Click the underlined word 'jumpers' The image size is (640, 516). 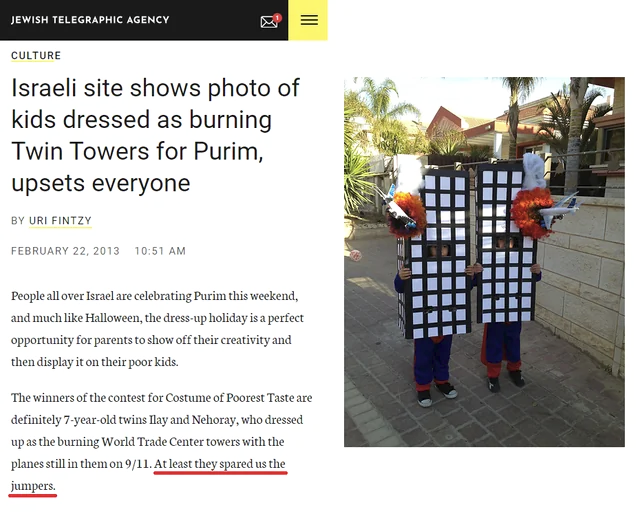pos(32,486)
